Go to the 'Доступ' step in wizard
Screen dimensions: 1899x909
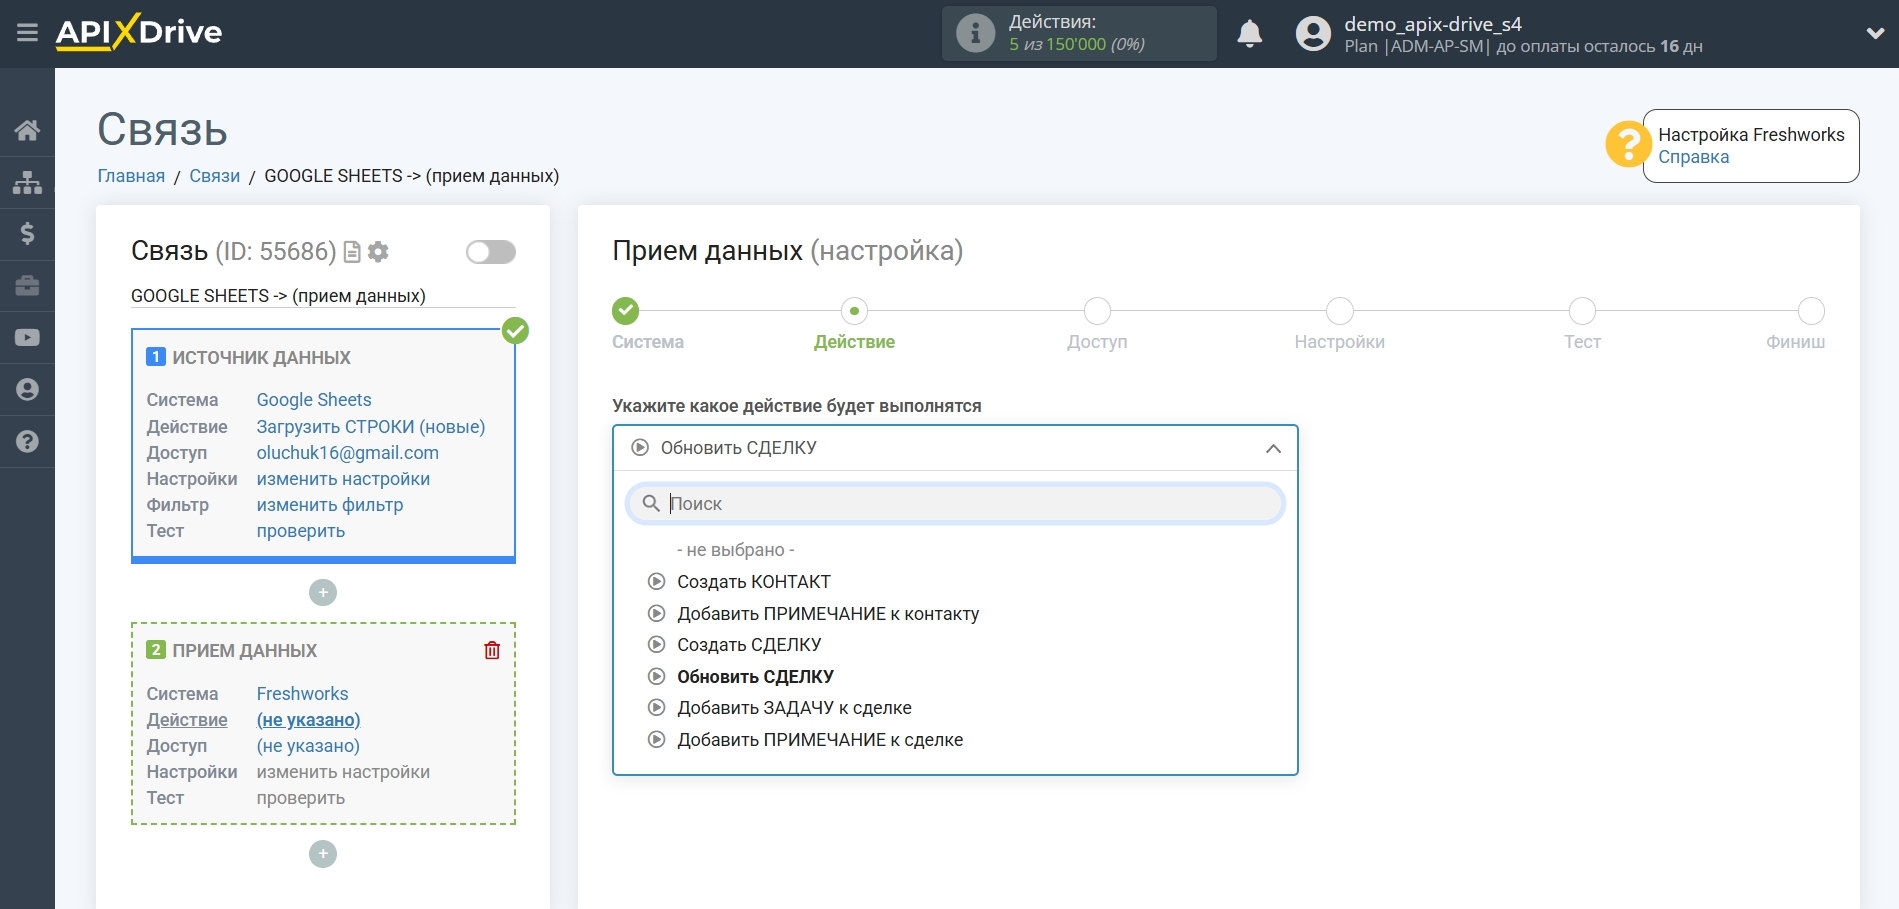click(x=1097, y=312)
